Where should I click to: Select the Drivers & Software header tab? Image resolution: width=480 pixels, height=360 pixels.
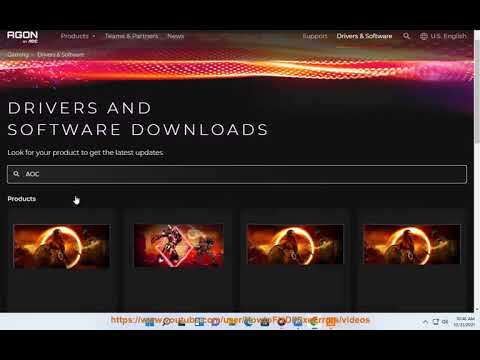pos(364,36)
